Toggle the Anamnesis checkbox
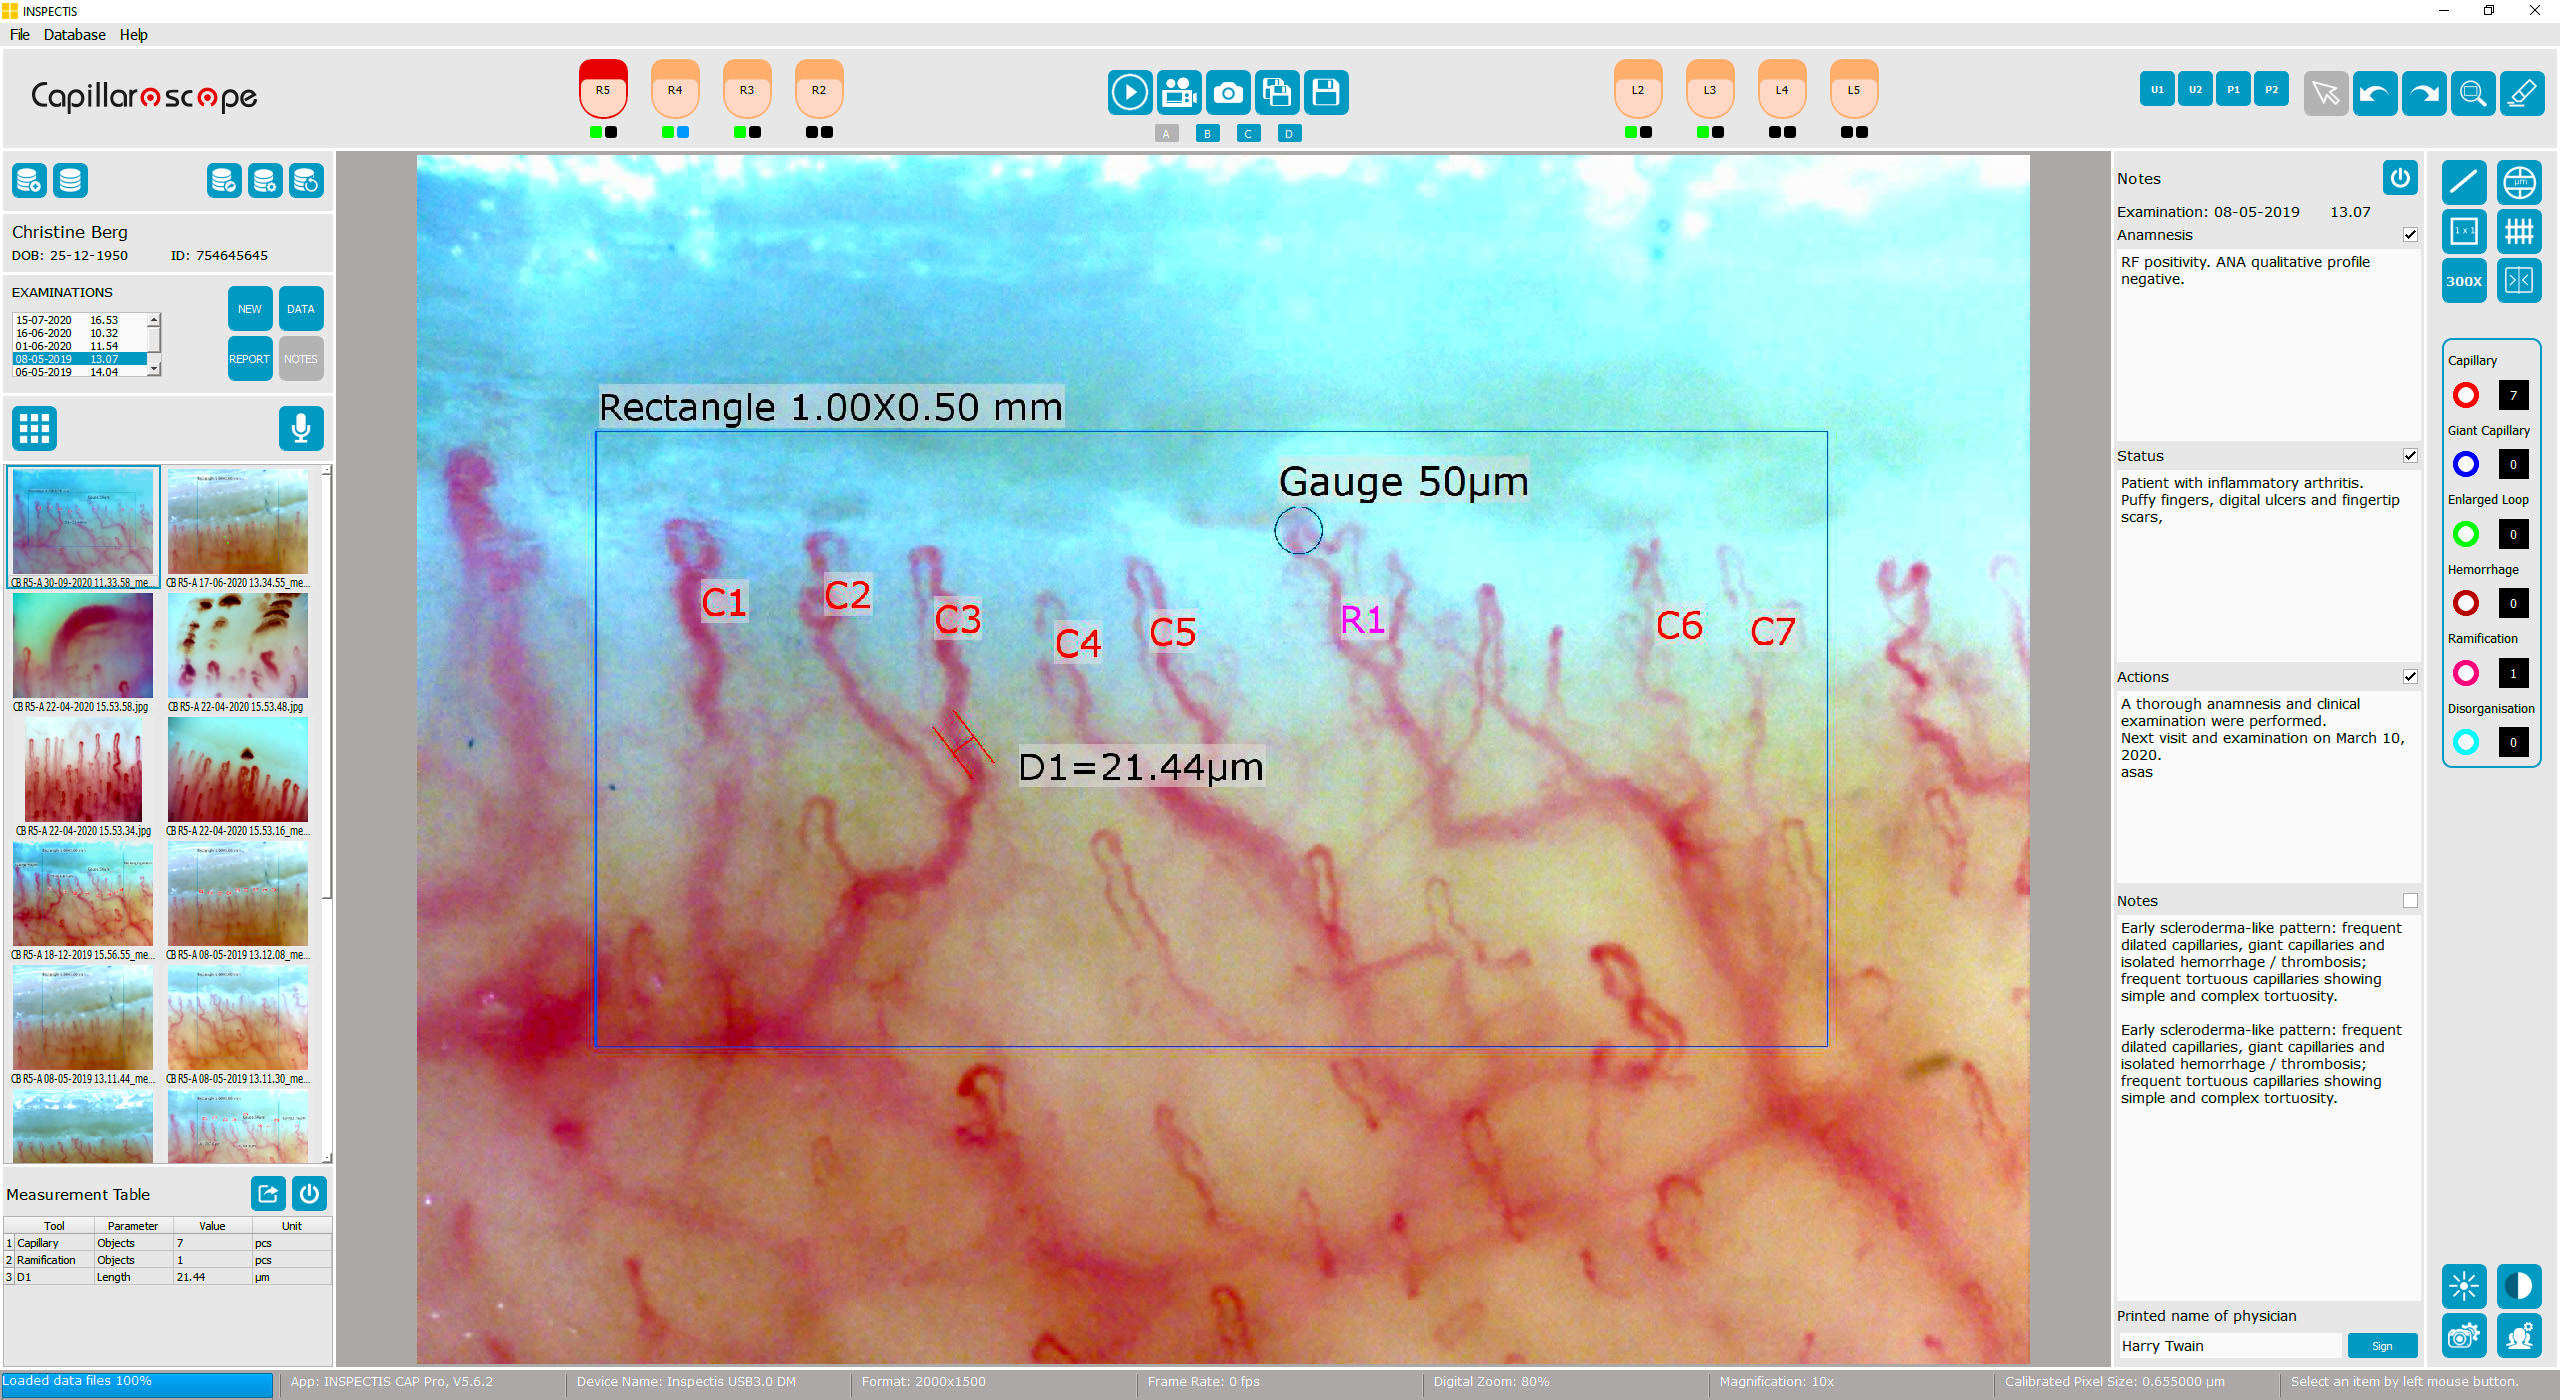The width and height of the screenshot is (2560, 1400). (2410, 235)
